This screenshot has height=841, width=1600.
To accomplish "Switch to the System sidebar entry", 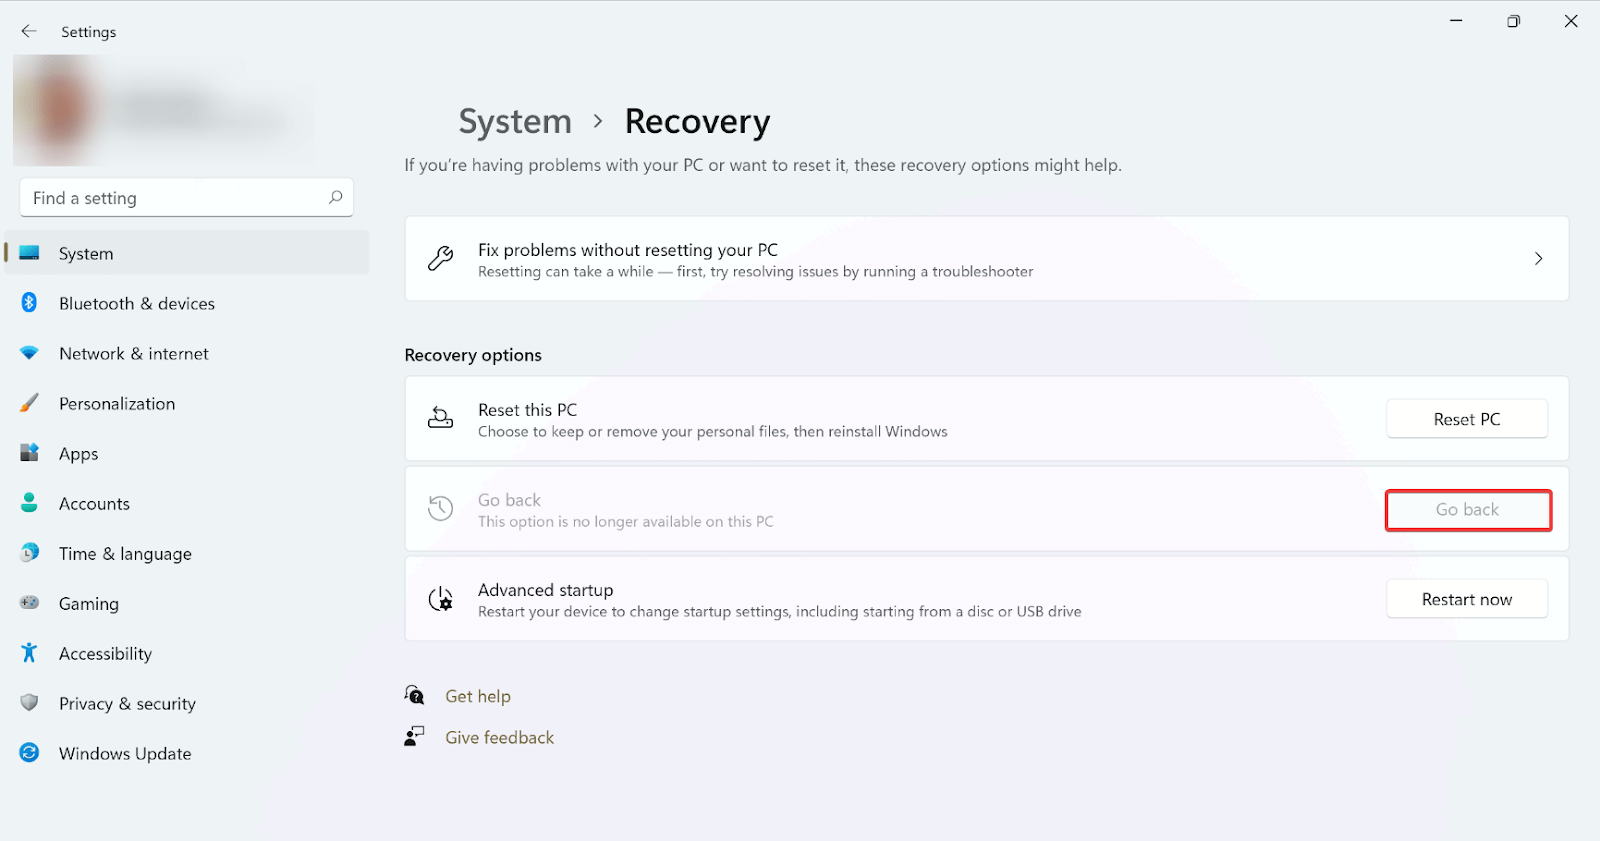I will pyautogui.click(x=85, y=253).
